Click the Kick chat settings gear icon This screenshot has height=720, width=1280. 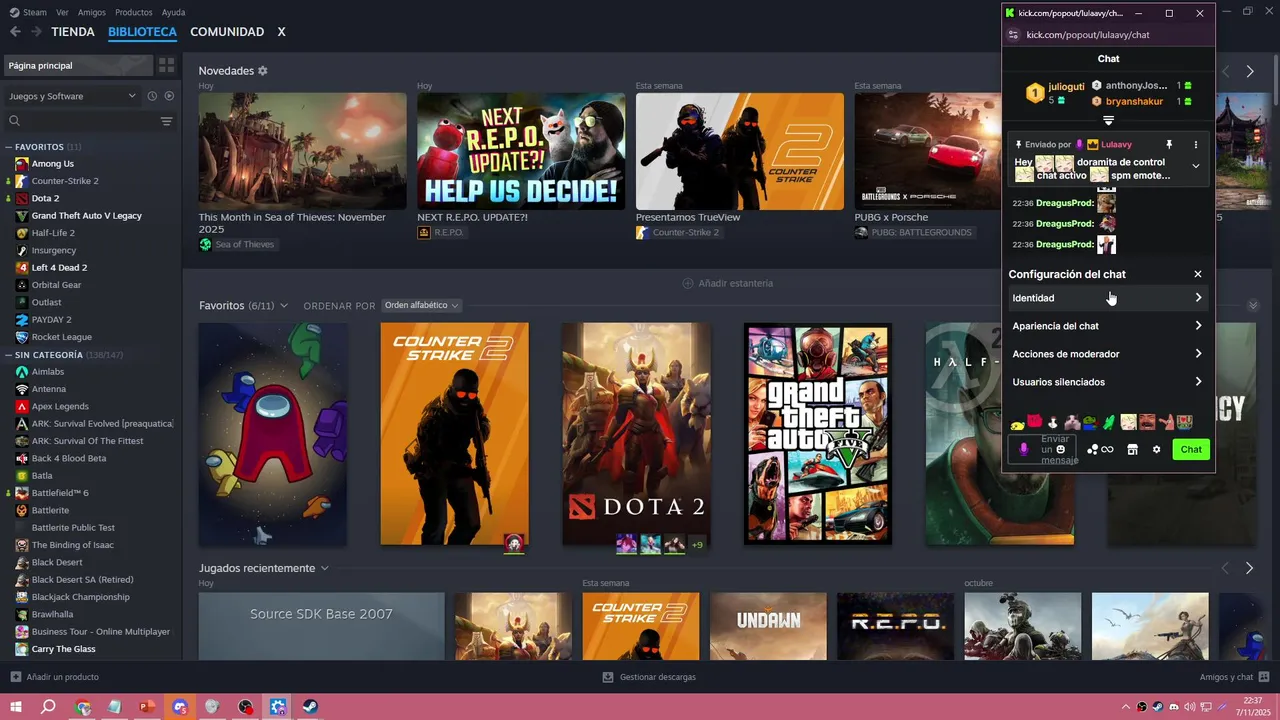1157,450
